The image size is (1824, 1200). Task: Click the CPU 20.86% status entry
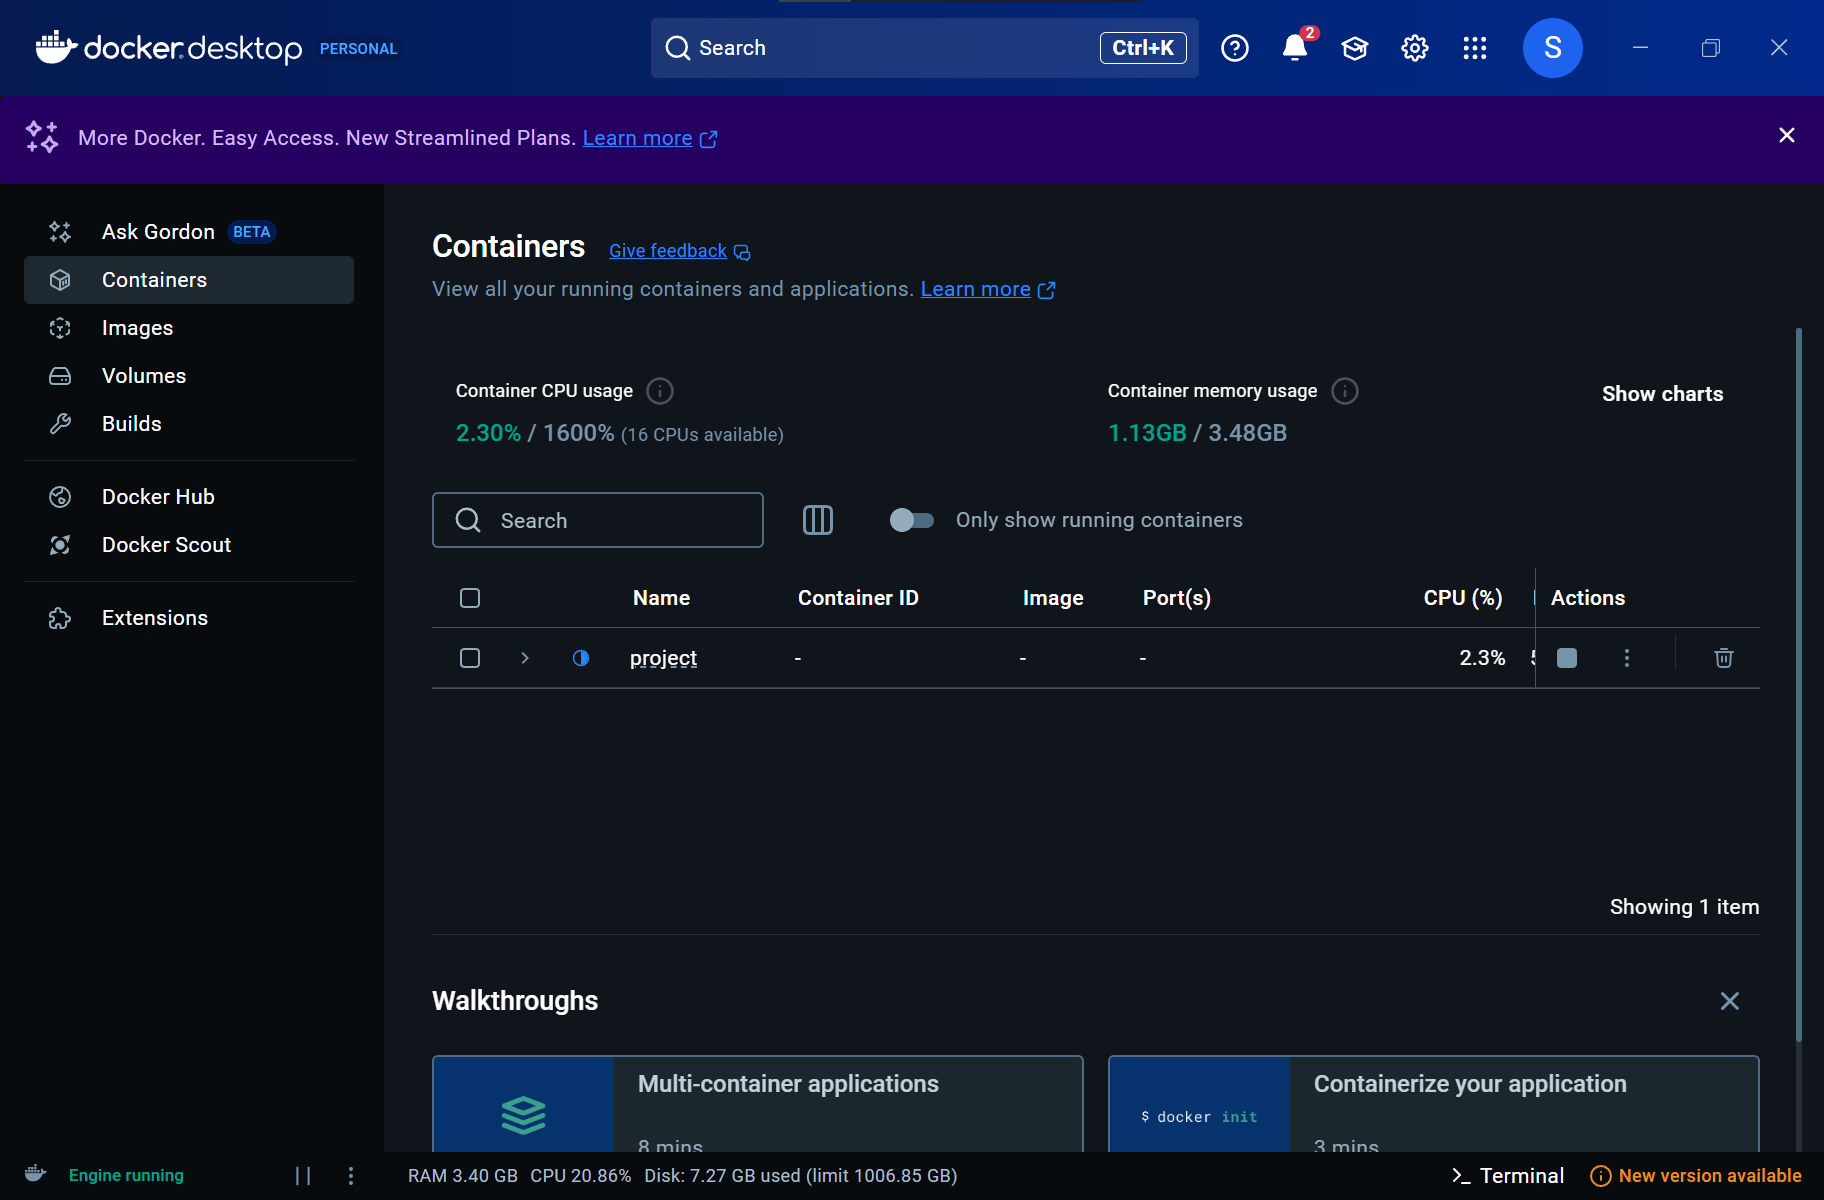tap(581, 1176)
